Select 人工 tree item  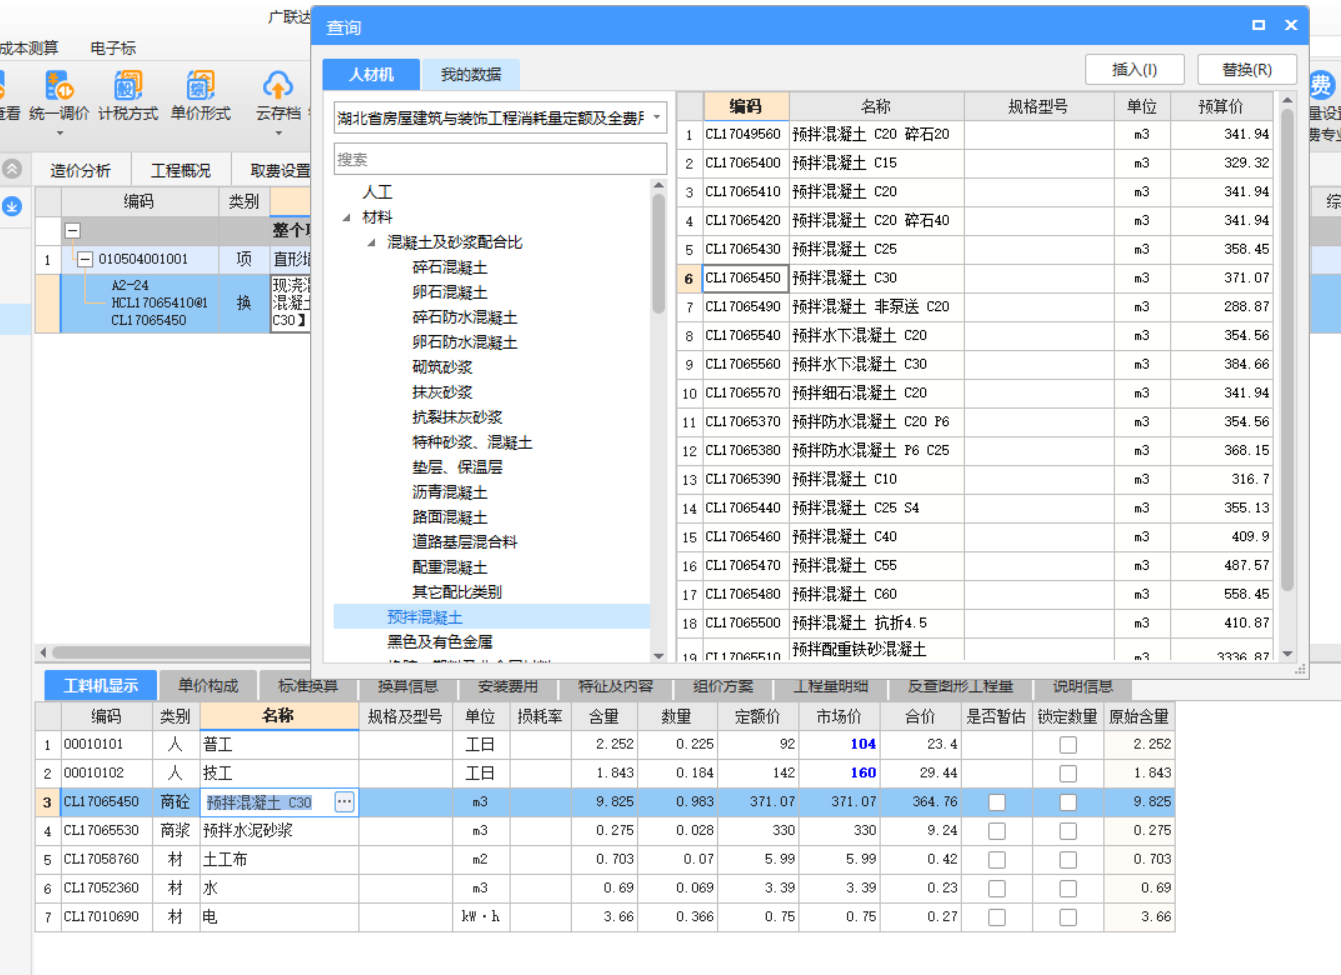(x=377, y=192)
